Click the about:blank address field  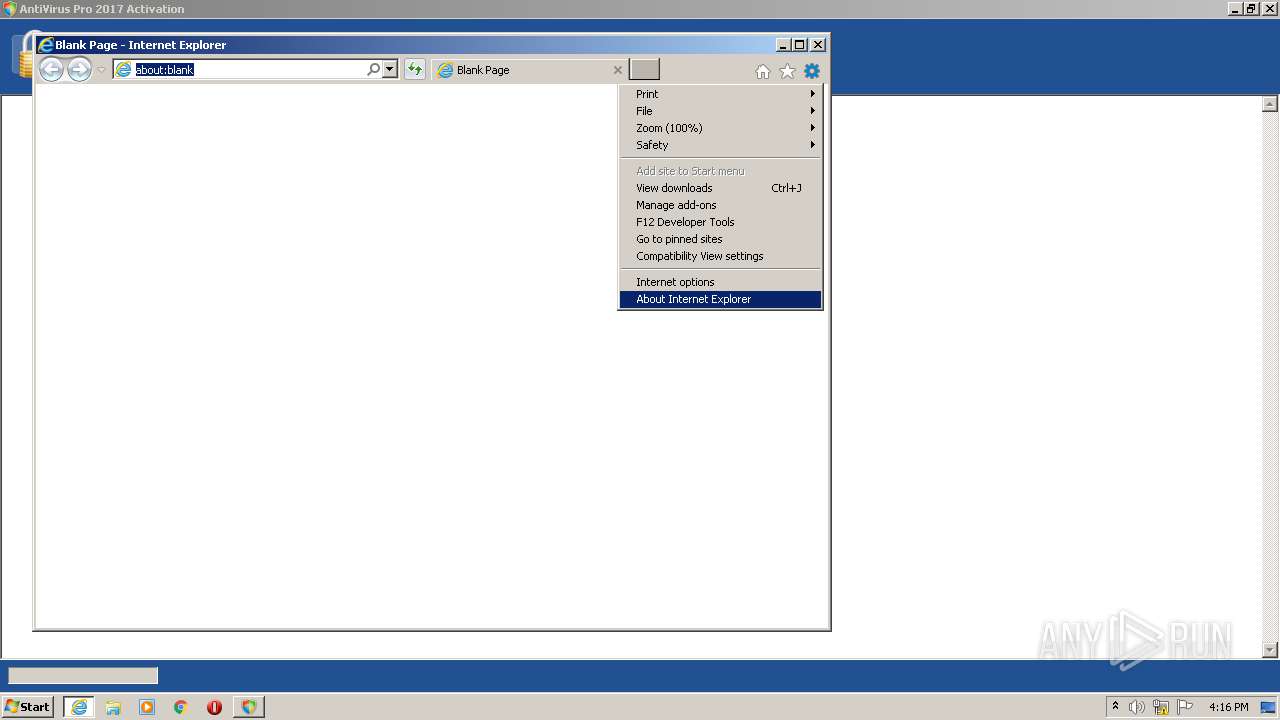[x=248, y=70]
